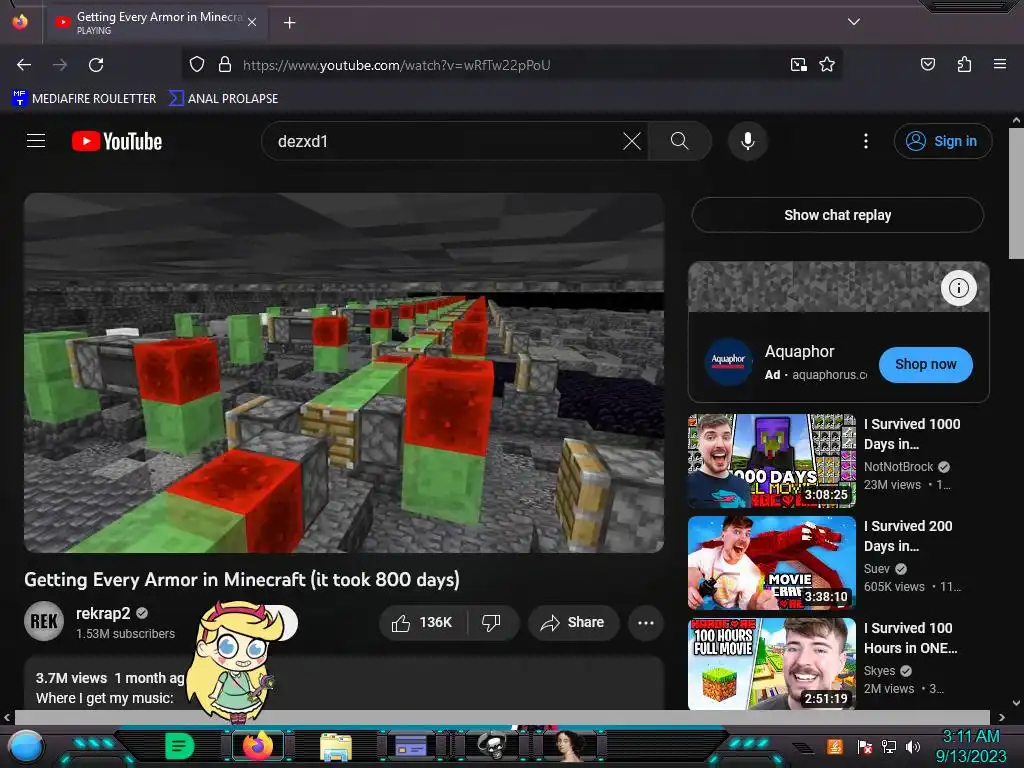Expand the list all tabs chevron

point(853,22)
